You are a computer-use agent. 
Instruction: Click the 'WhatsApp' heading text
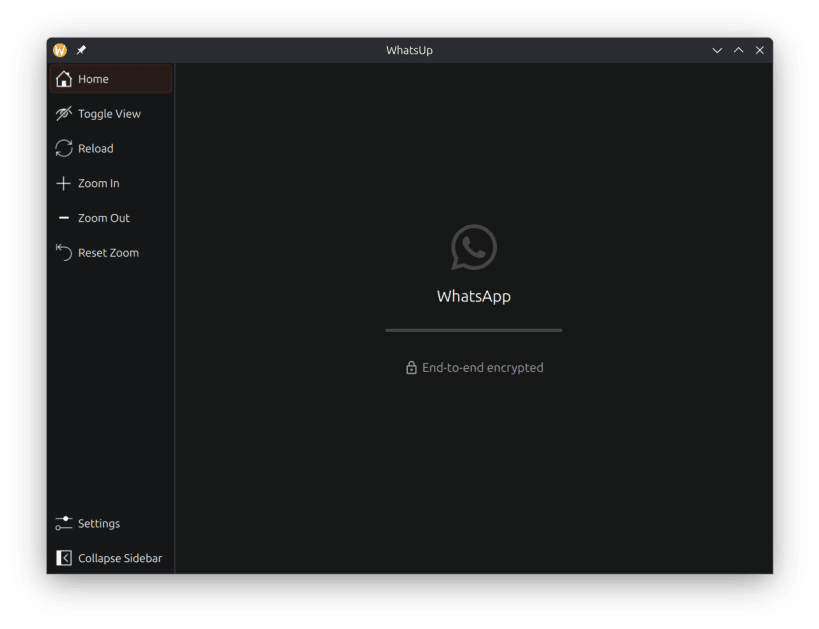click(474, 296)
